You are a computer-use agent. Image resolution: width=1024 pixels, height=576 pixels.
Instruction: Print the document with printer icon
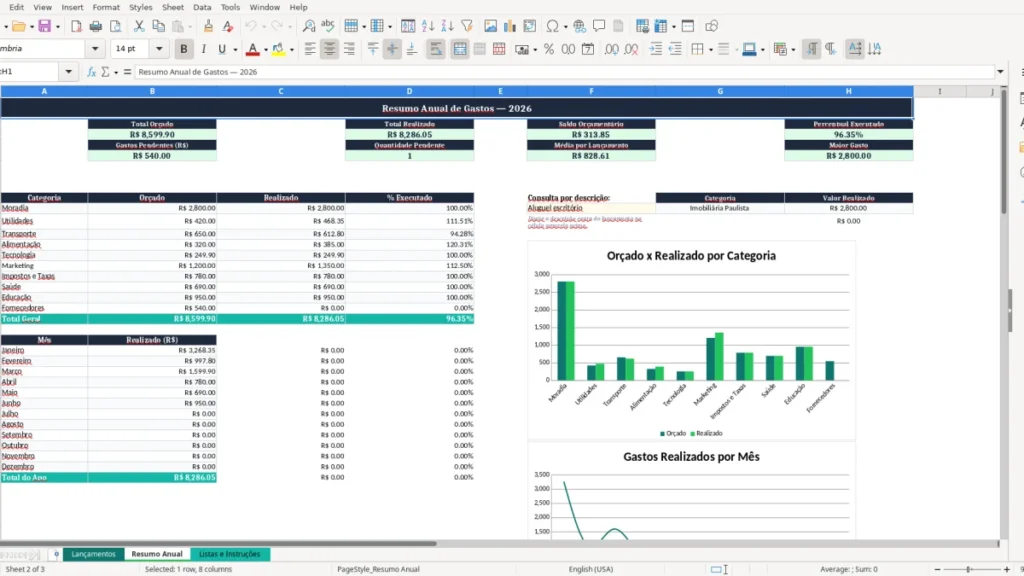pos(96,26)
